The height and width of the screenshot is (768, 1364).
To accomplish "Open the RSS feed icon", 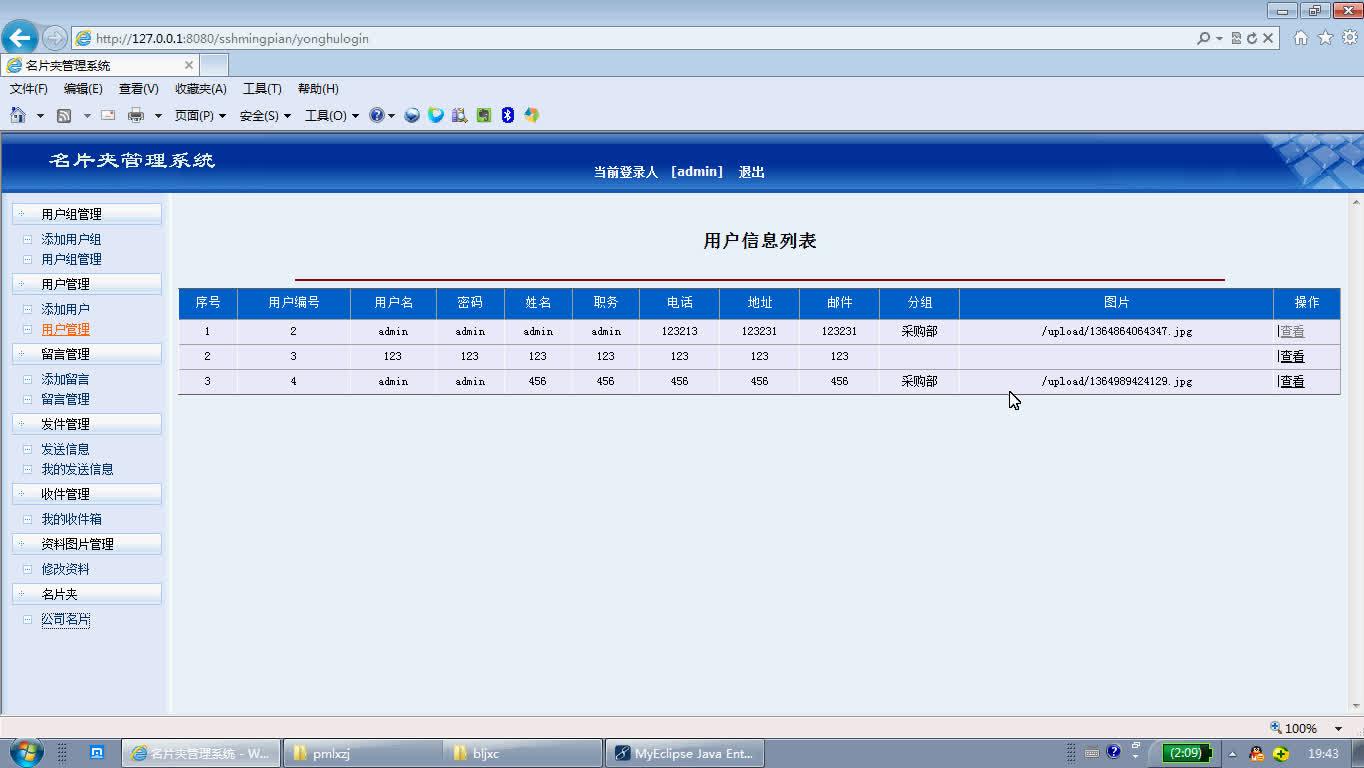I will [x=62, y=115].
